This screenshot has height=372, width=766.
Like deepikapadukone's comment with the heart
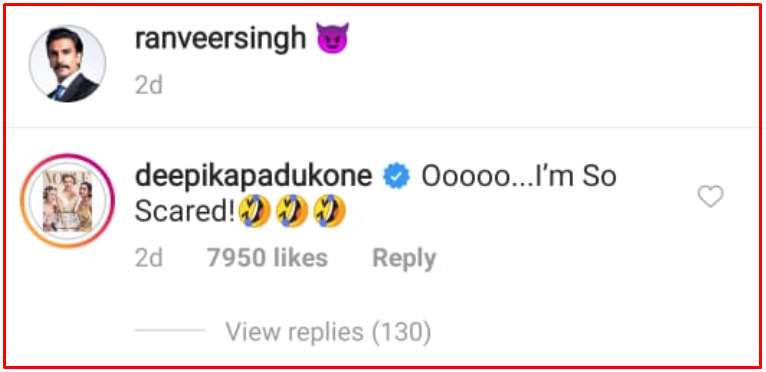(x=710, y=197)
